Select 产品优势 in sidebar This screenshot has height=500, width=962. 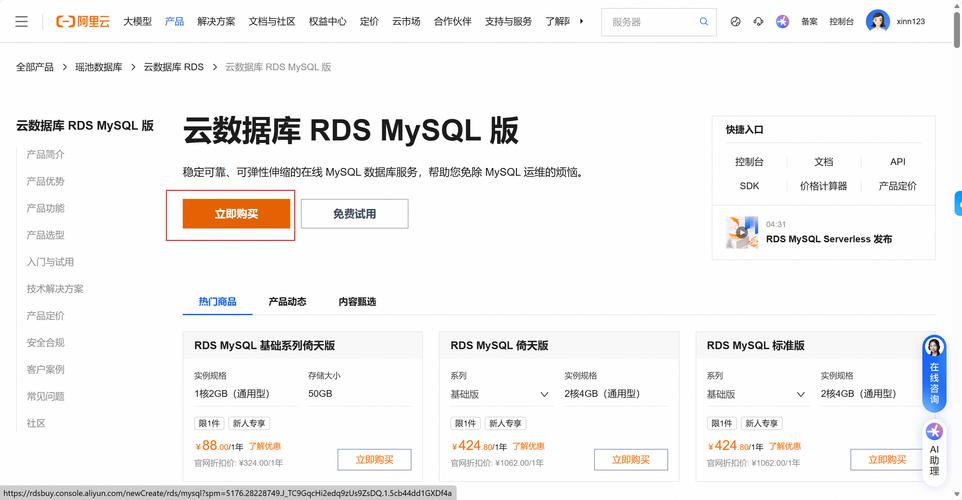click(x=45, y=182)
